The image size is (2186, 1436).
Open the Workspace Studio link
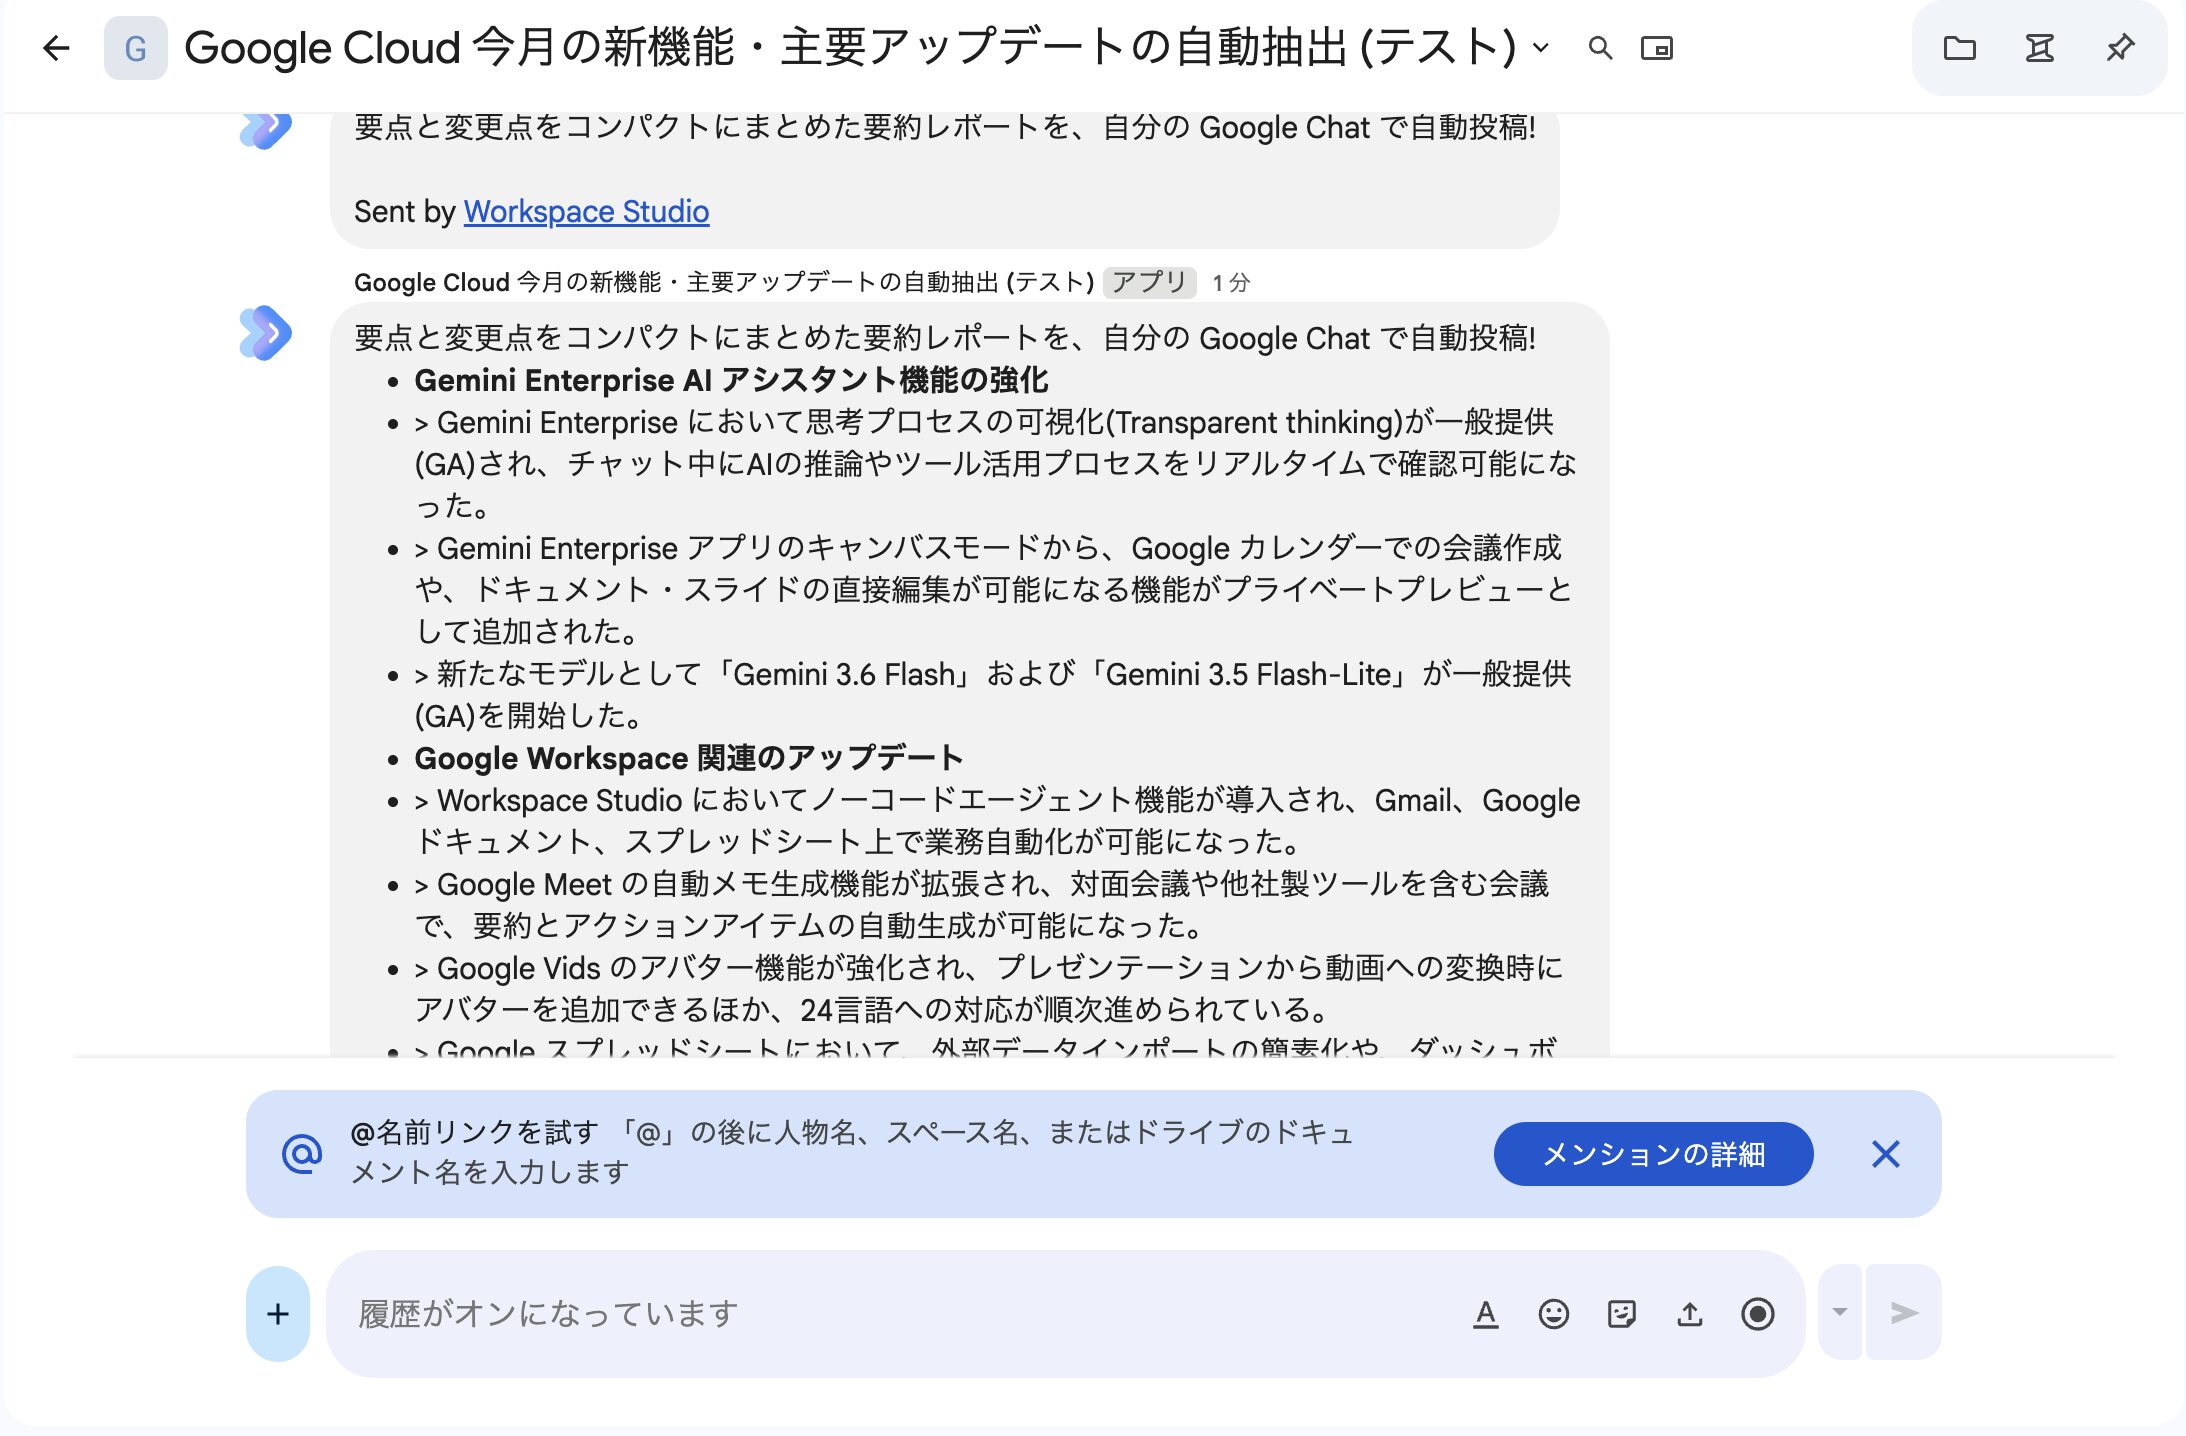tap(586, 211)
